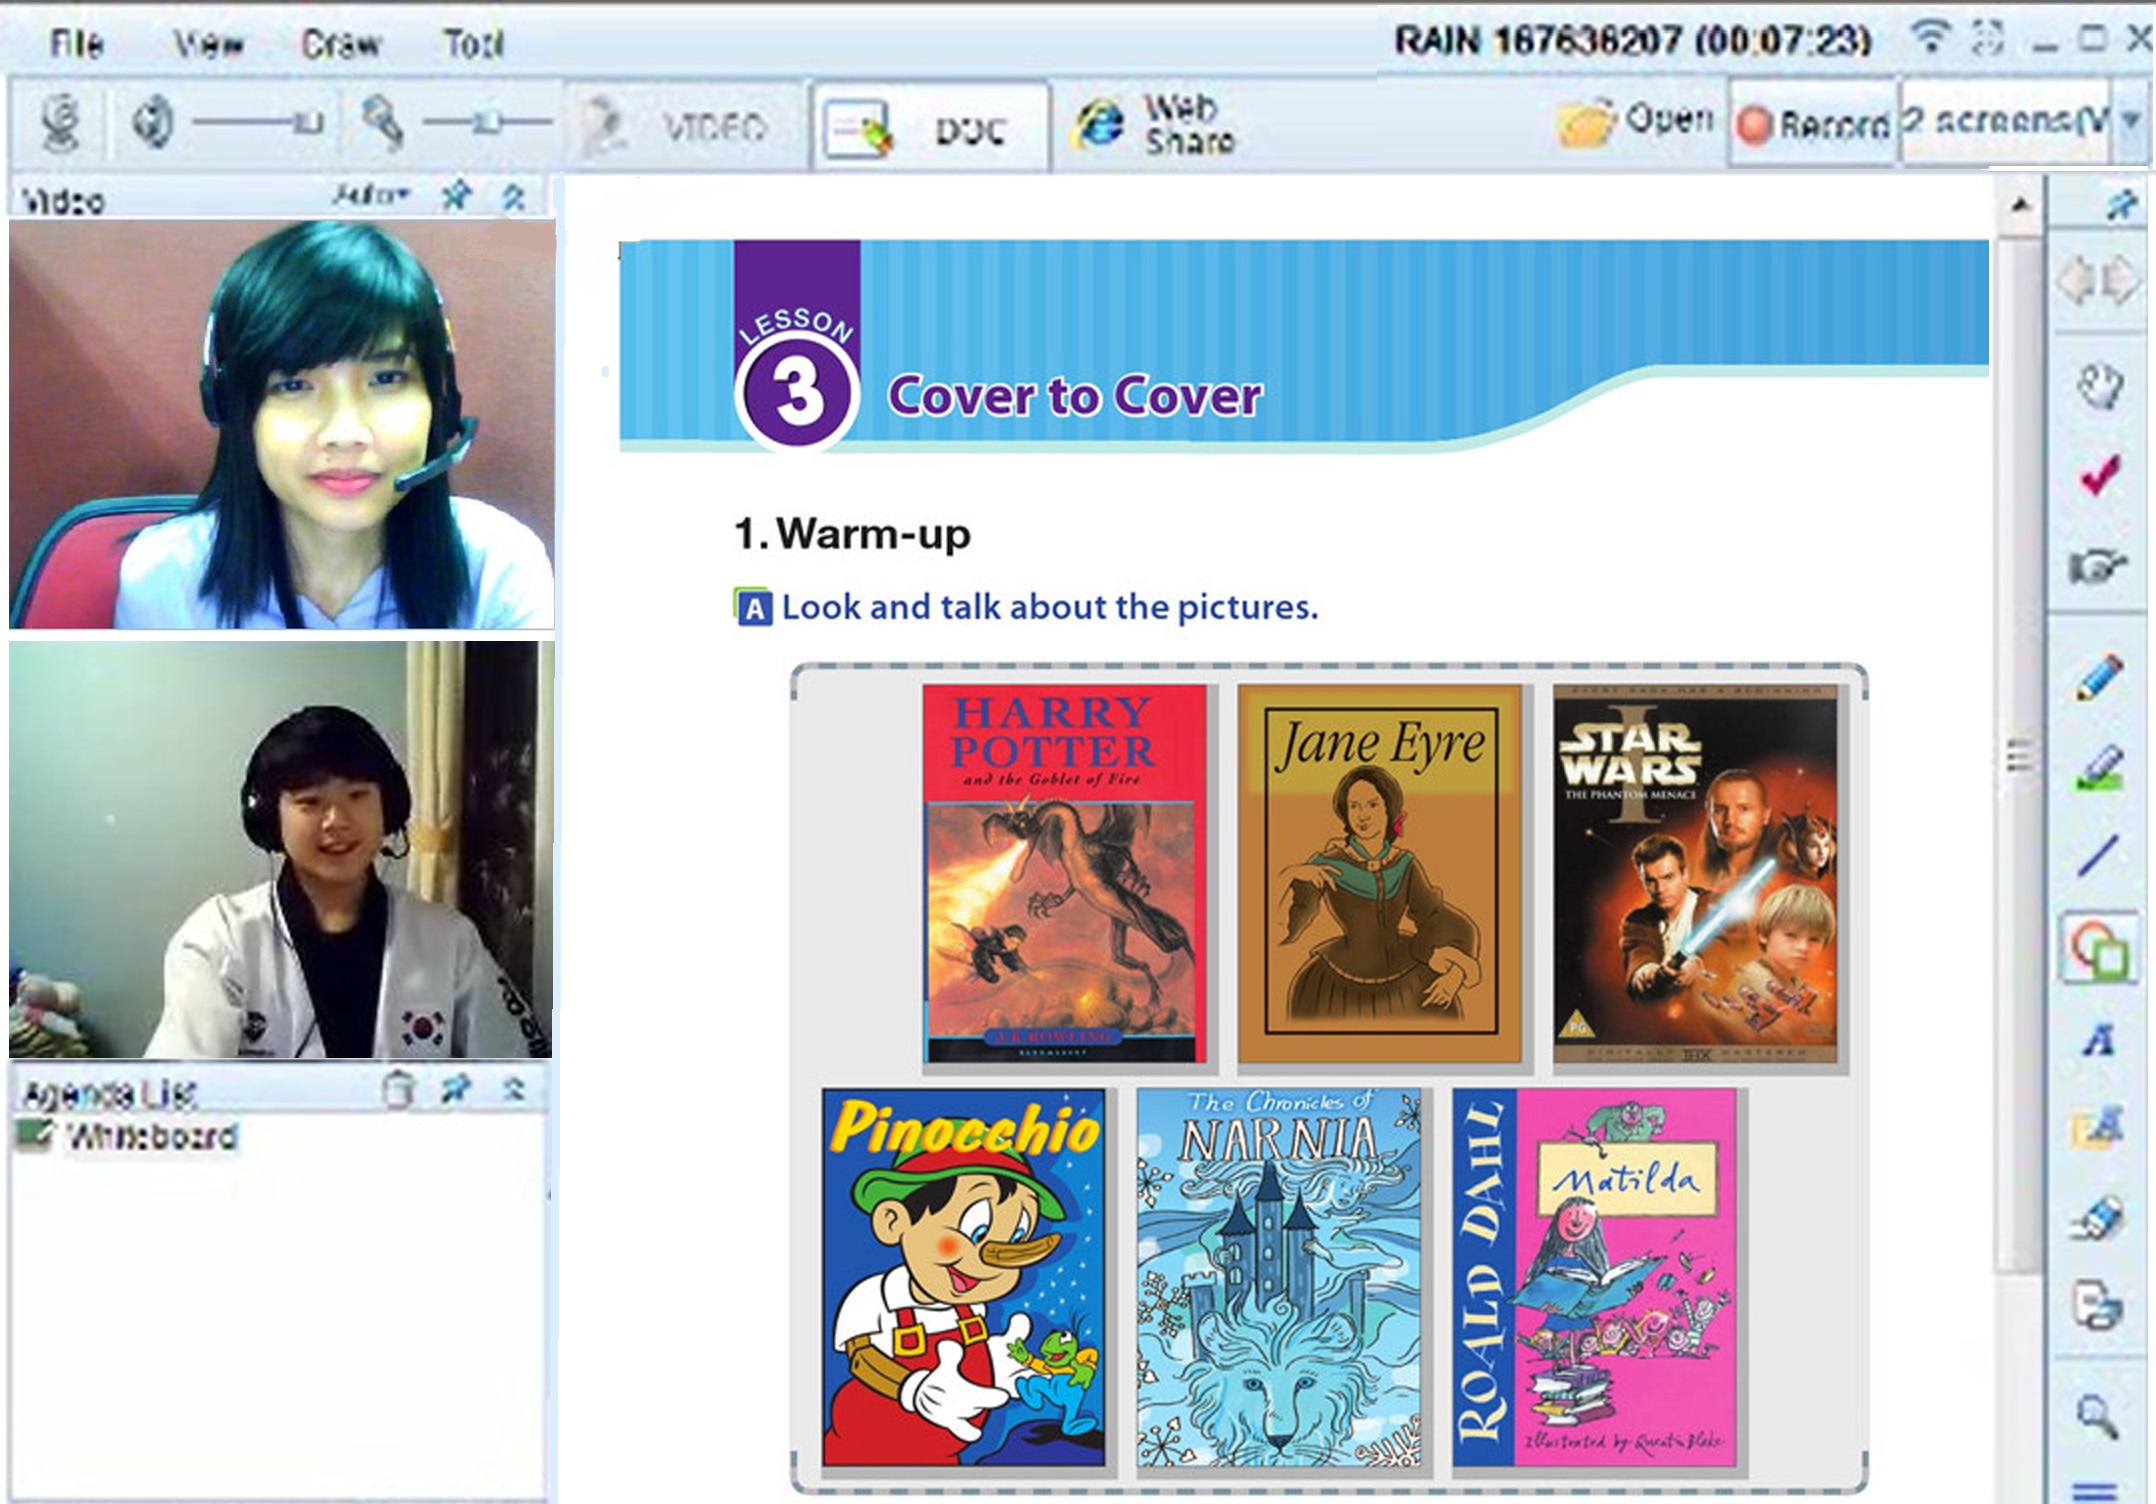Click the '1. Warm-up' heading

[852, 533]
